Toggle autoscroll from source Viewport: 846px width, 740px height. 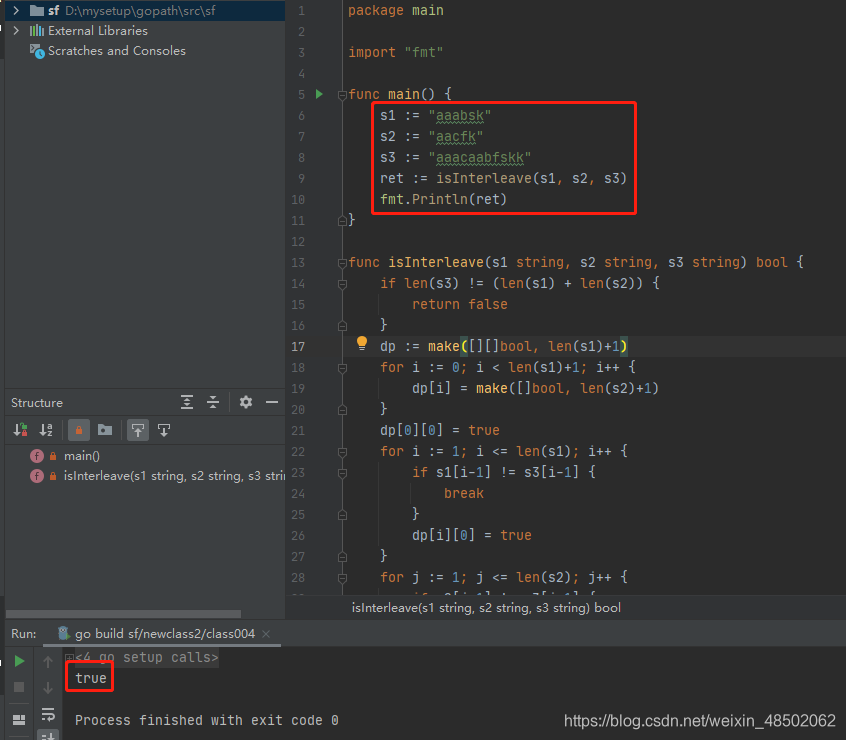(x=163, y=430)
